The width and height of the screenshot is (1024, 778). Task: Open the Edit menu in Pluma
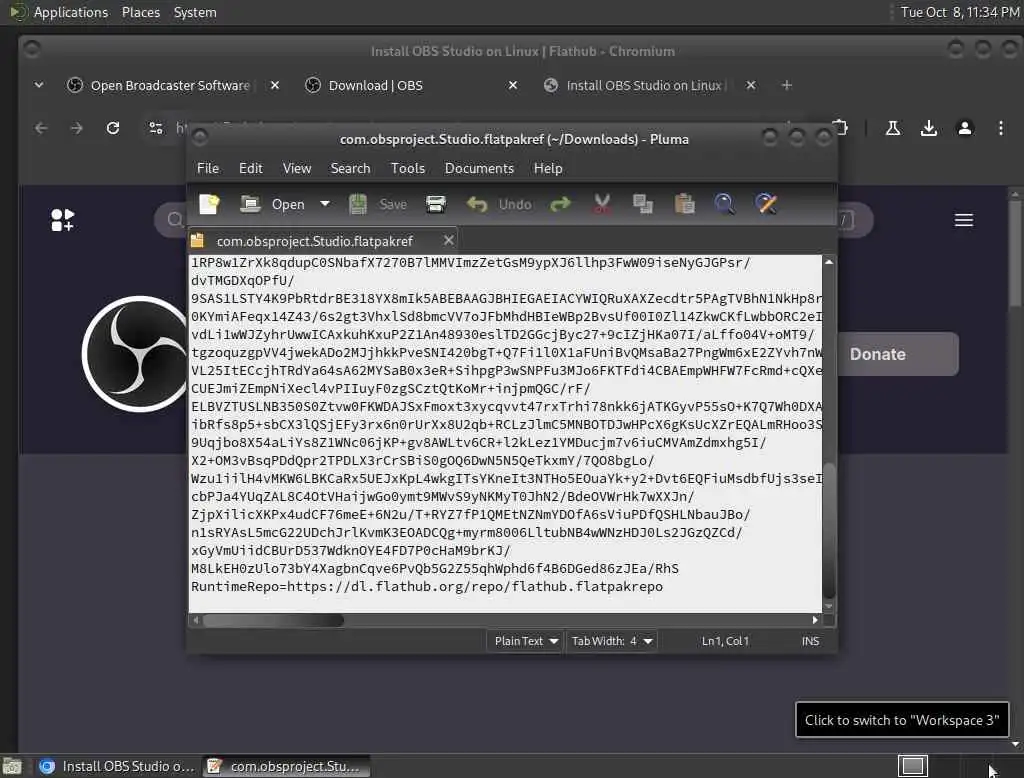click(x=251, y=169)
